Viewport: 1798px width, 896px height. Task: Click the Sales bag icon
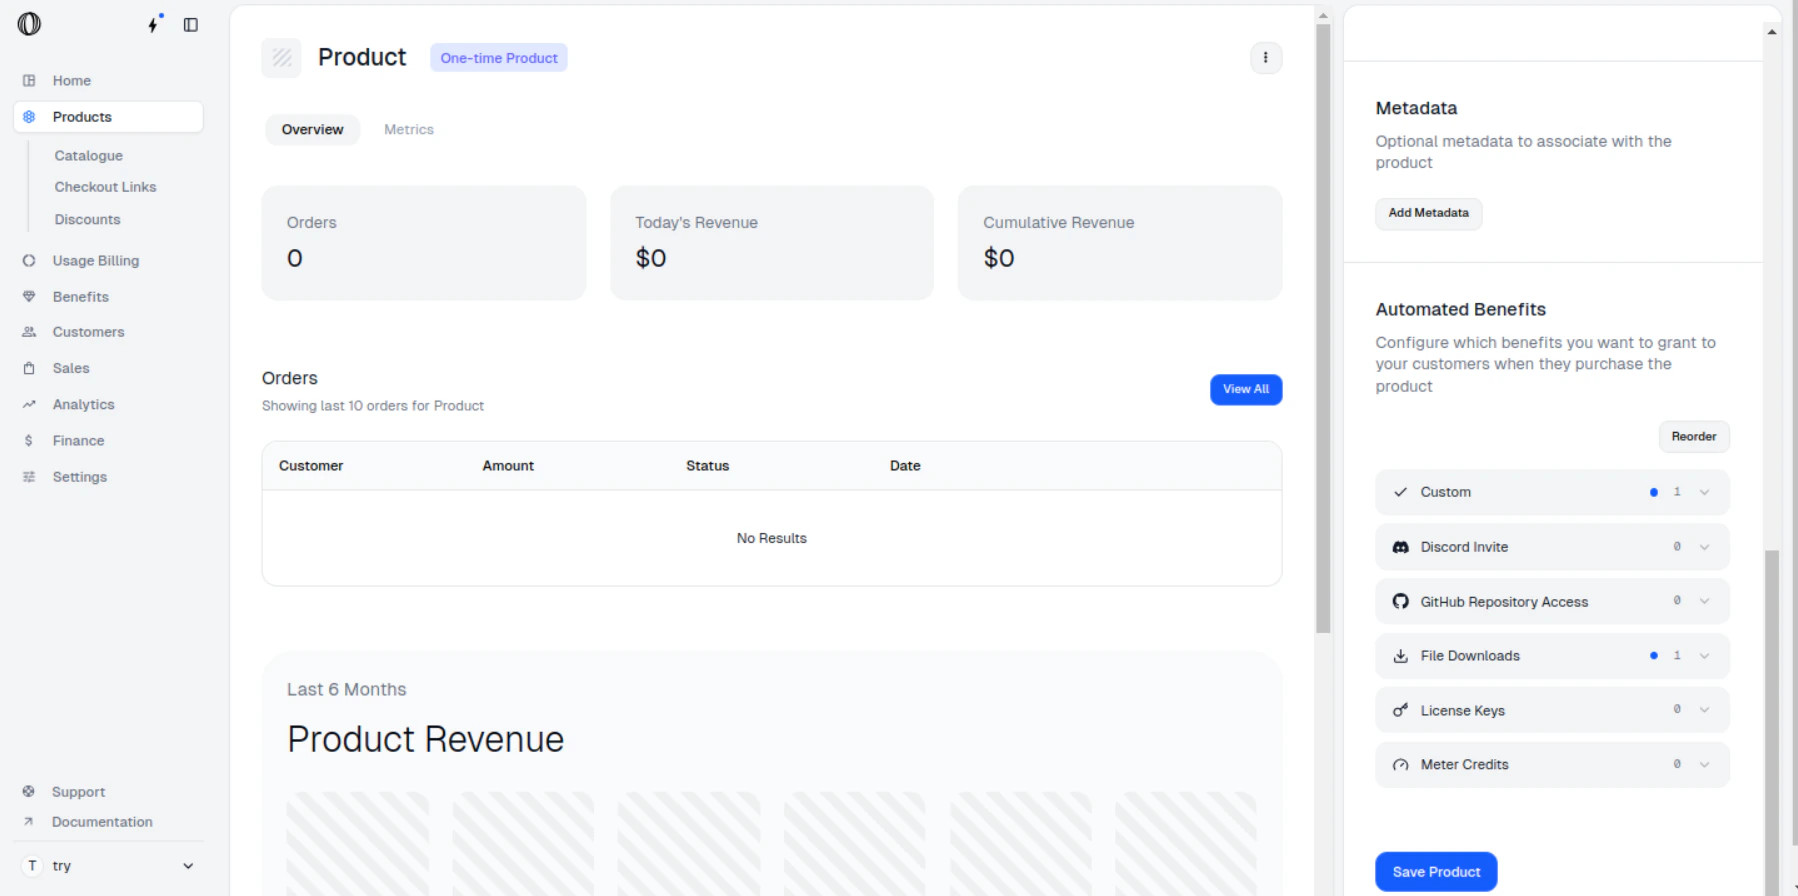click(29, 368)
